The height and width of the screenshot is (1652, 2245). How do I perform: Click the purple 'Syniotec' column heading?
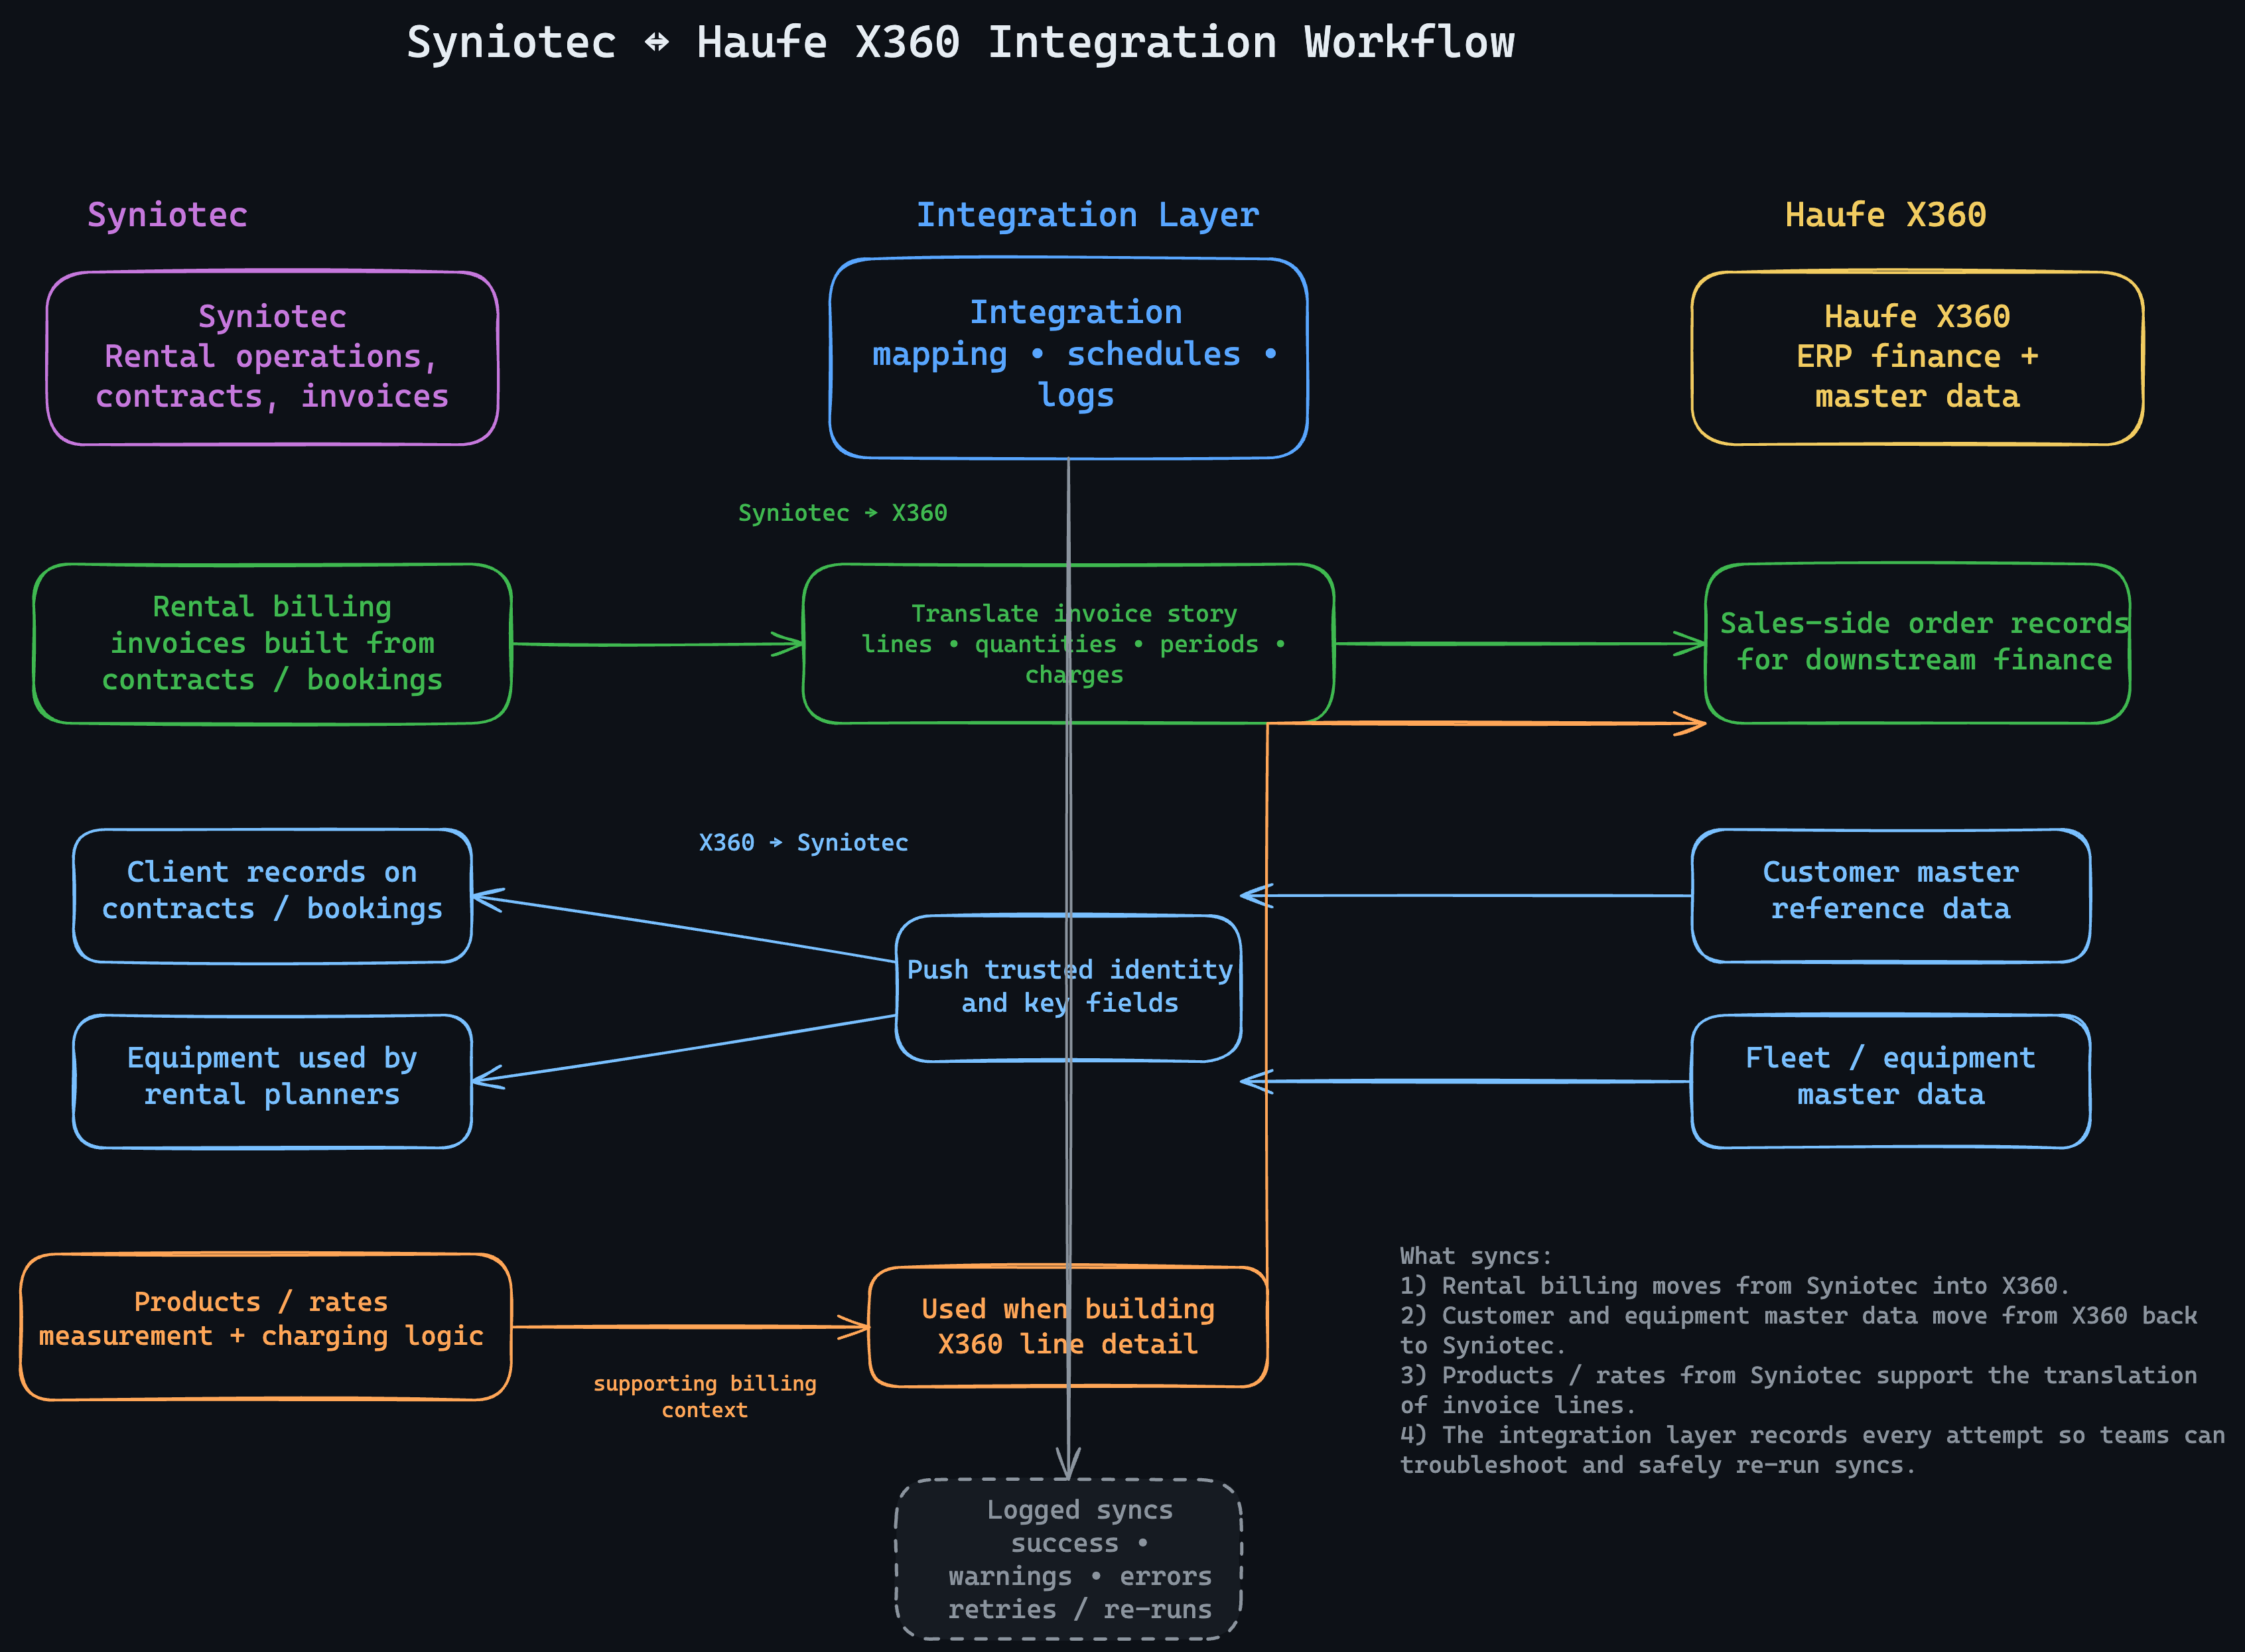(167, 215)
